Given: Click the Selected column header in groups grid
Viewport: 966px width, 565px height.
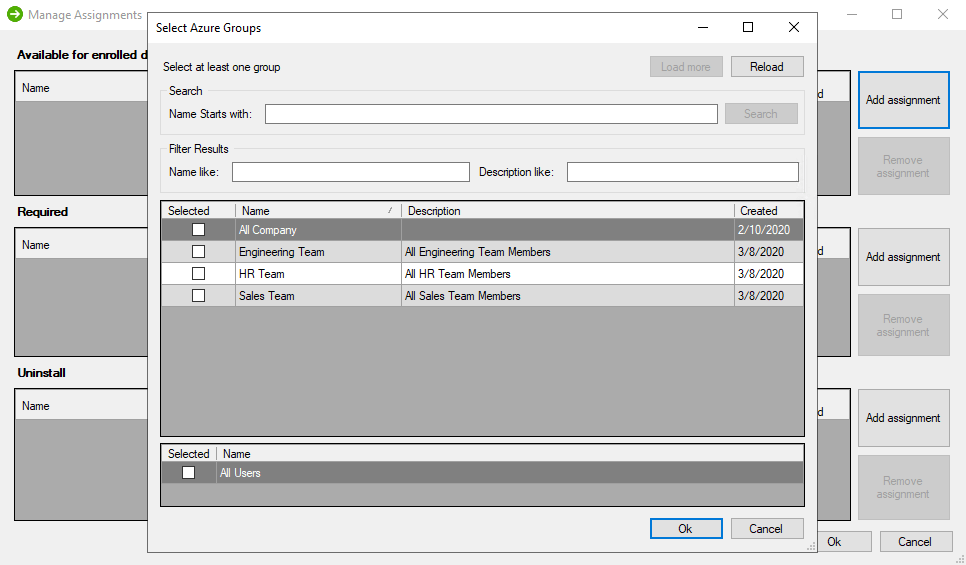Looking at the screenshot, I should tap(198, 211).
